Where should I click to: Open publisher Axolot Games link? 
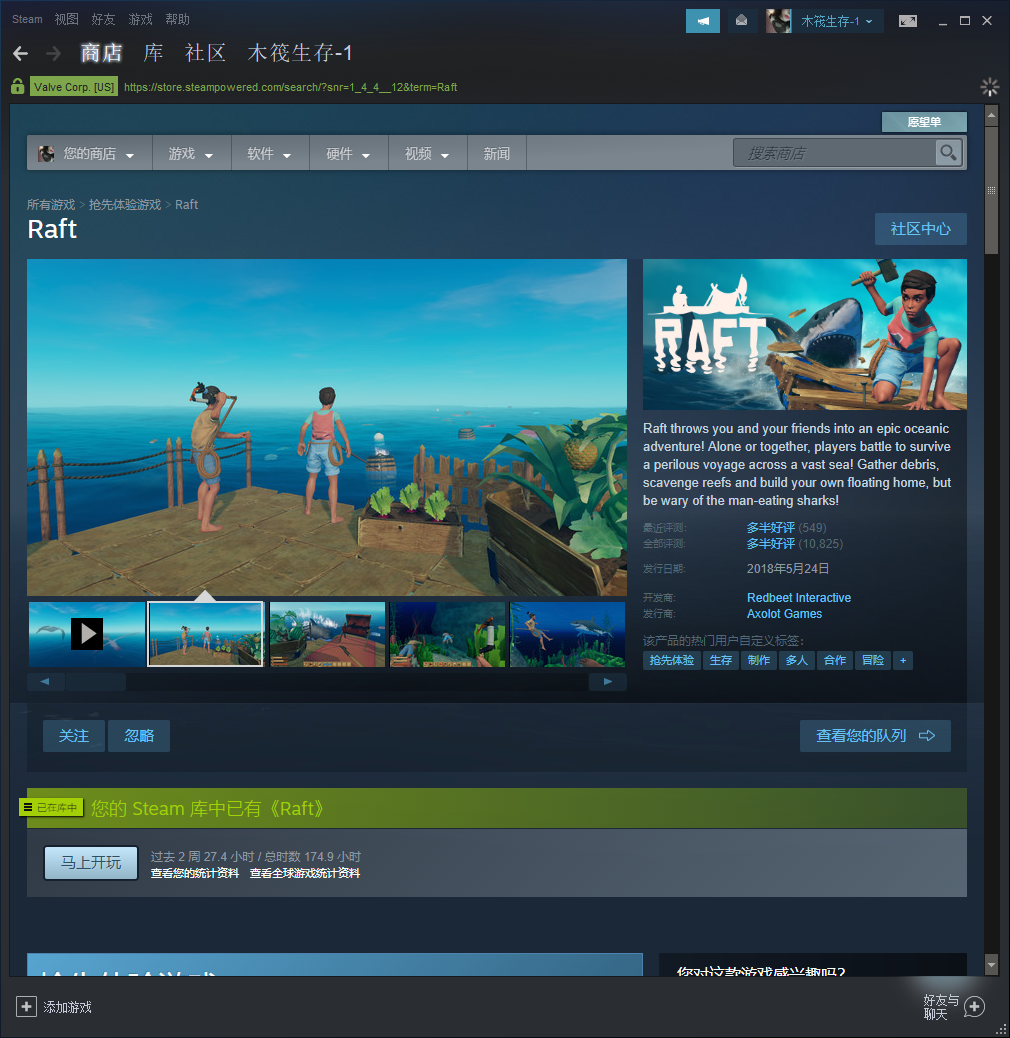coord(784,614)
